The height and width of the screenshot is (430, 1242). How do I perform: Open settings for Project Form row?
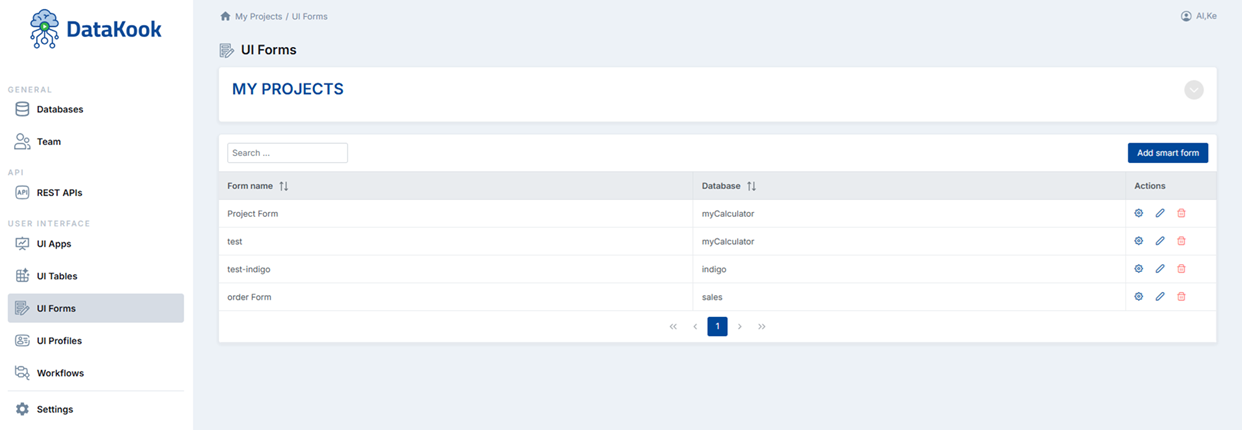(x=1138, y=213)
